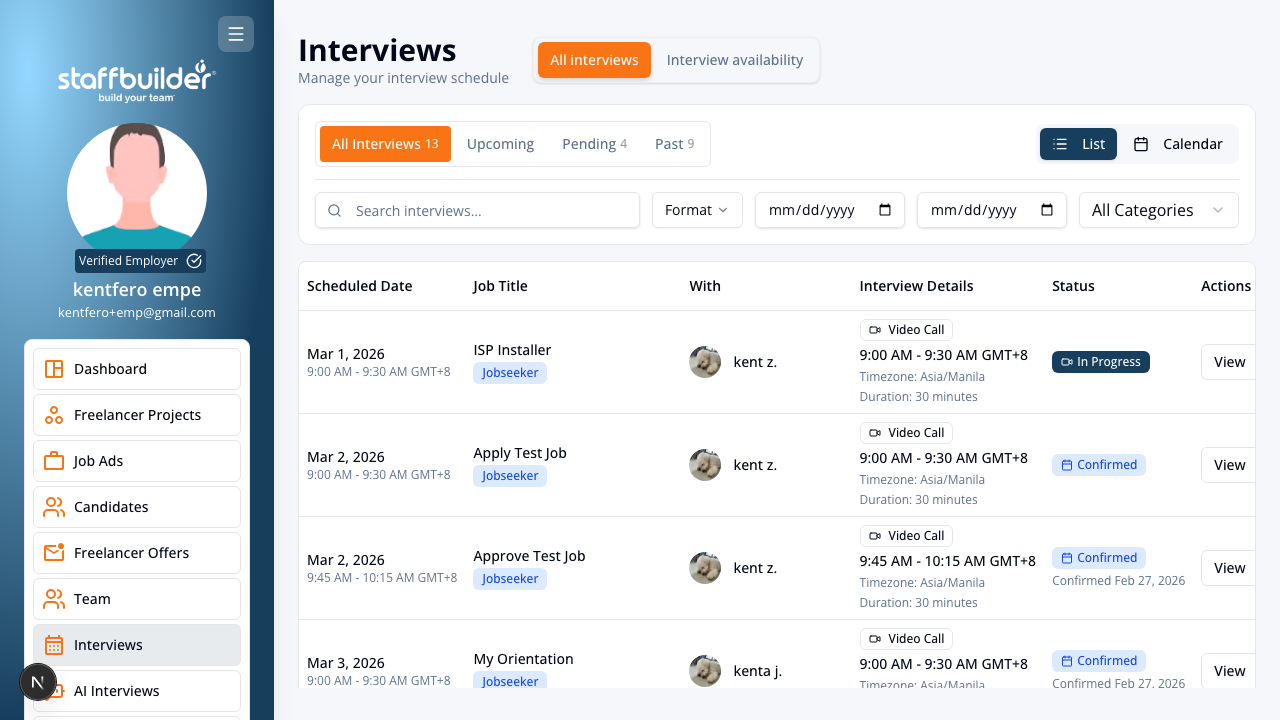Image resolution: width=1280 pixels, height=720 pixels.
Task: Open the employer profile avatar
Action: (x=137, y=193)
